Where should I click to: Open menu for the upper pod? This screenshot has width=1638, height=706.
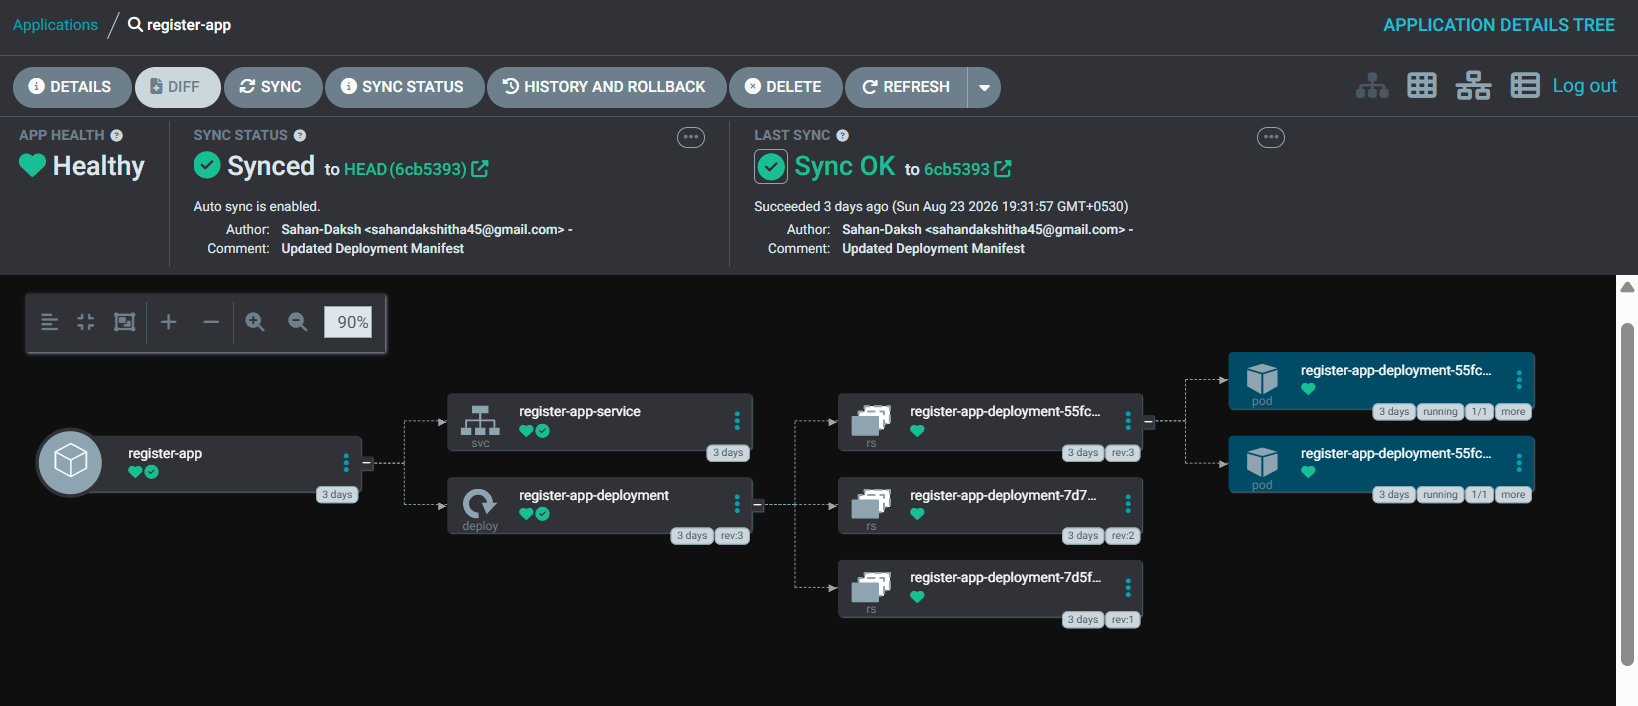1519,379
